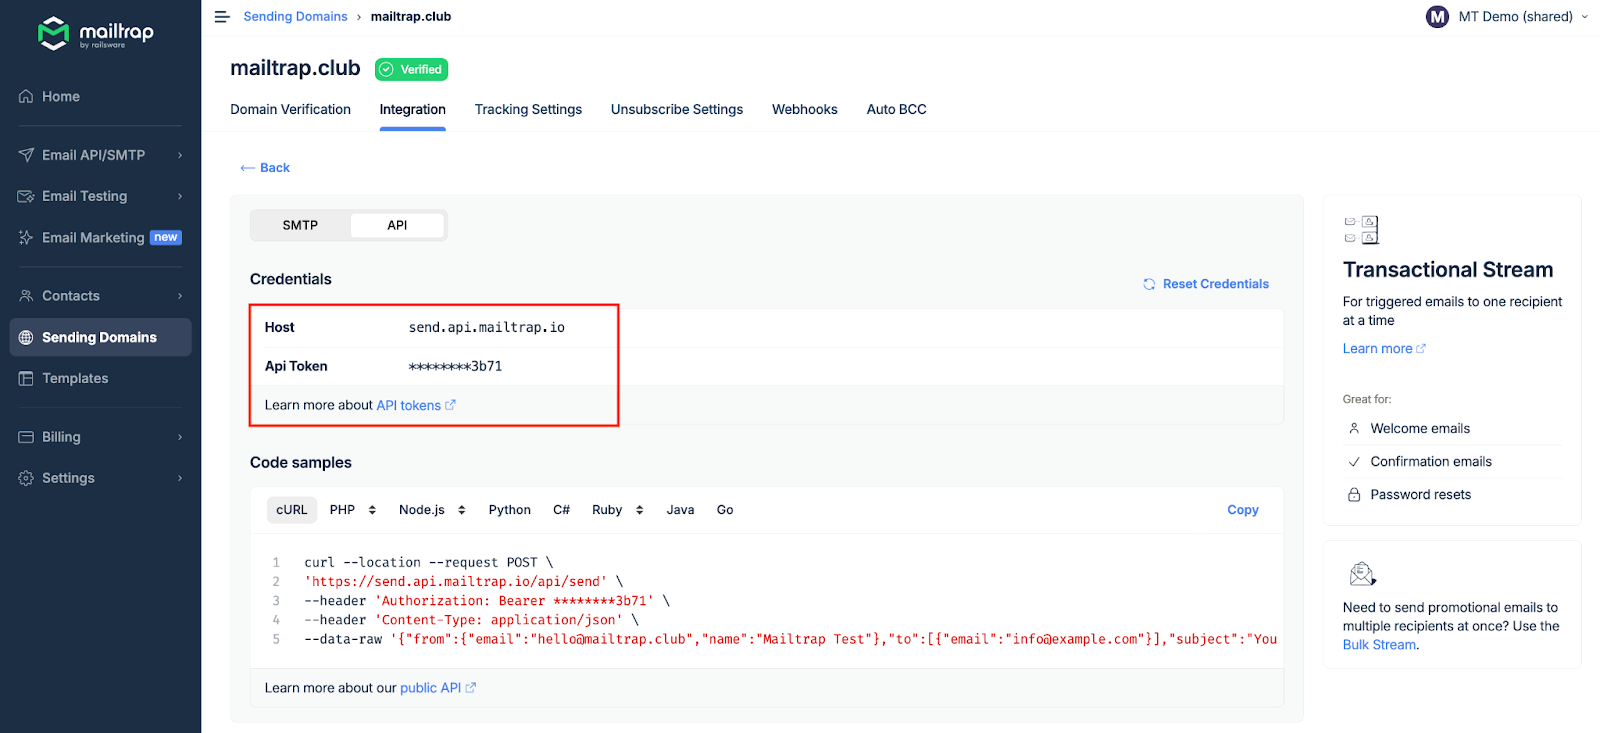Click the Reset Credentials refresh icon
This screenshot has width=1600, height=733.
[1149, 284]
